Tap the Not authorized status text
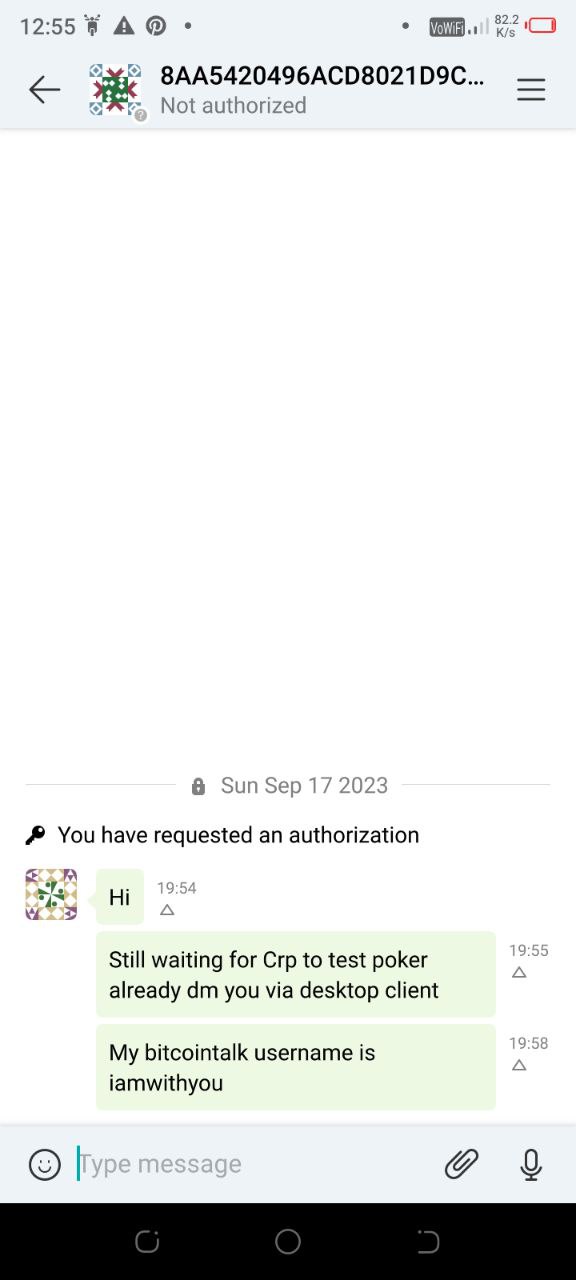Image resolution: width=576 pixels, height=1280 pixels. (x=233, y=105)
